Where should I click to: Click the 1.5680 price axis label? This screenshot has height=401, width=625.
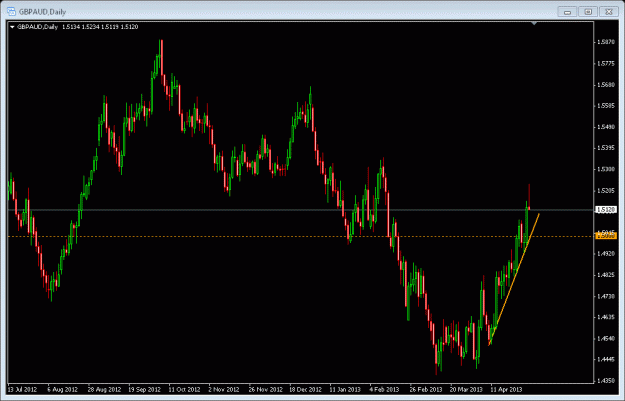tap(606, 85)
